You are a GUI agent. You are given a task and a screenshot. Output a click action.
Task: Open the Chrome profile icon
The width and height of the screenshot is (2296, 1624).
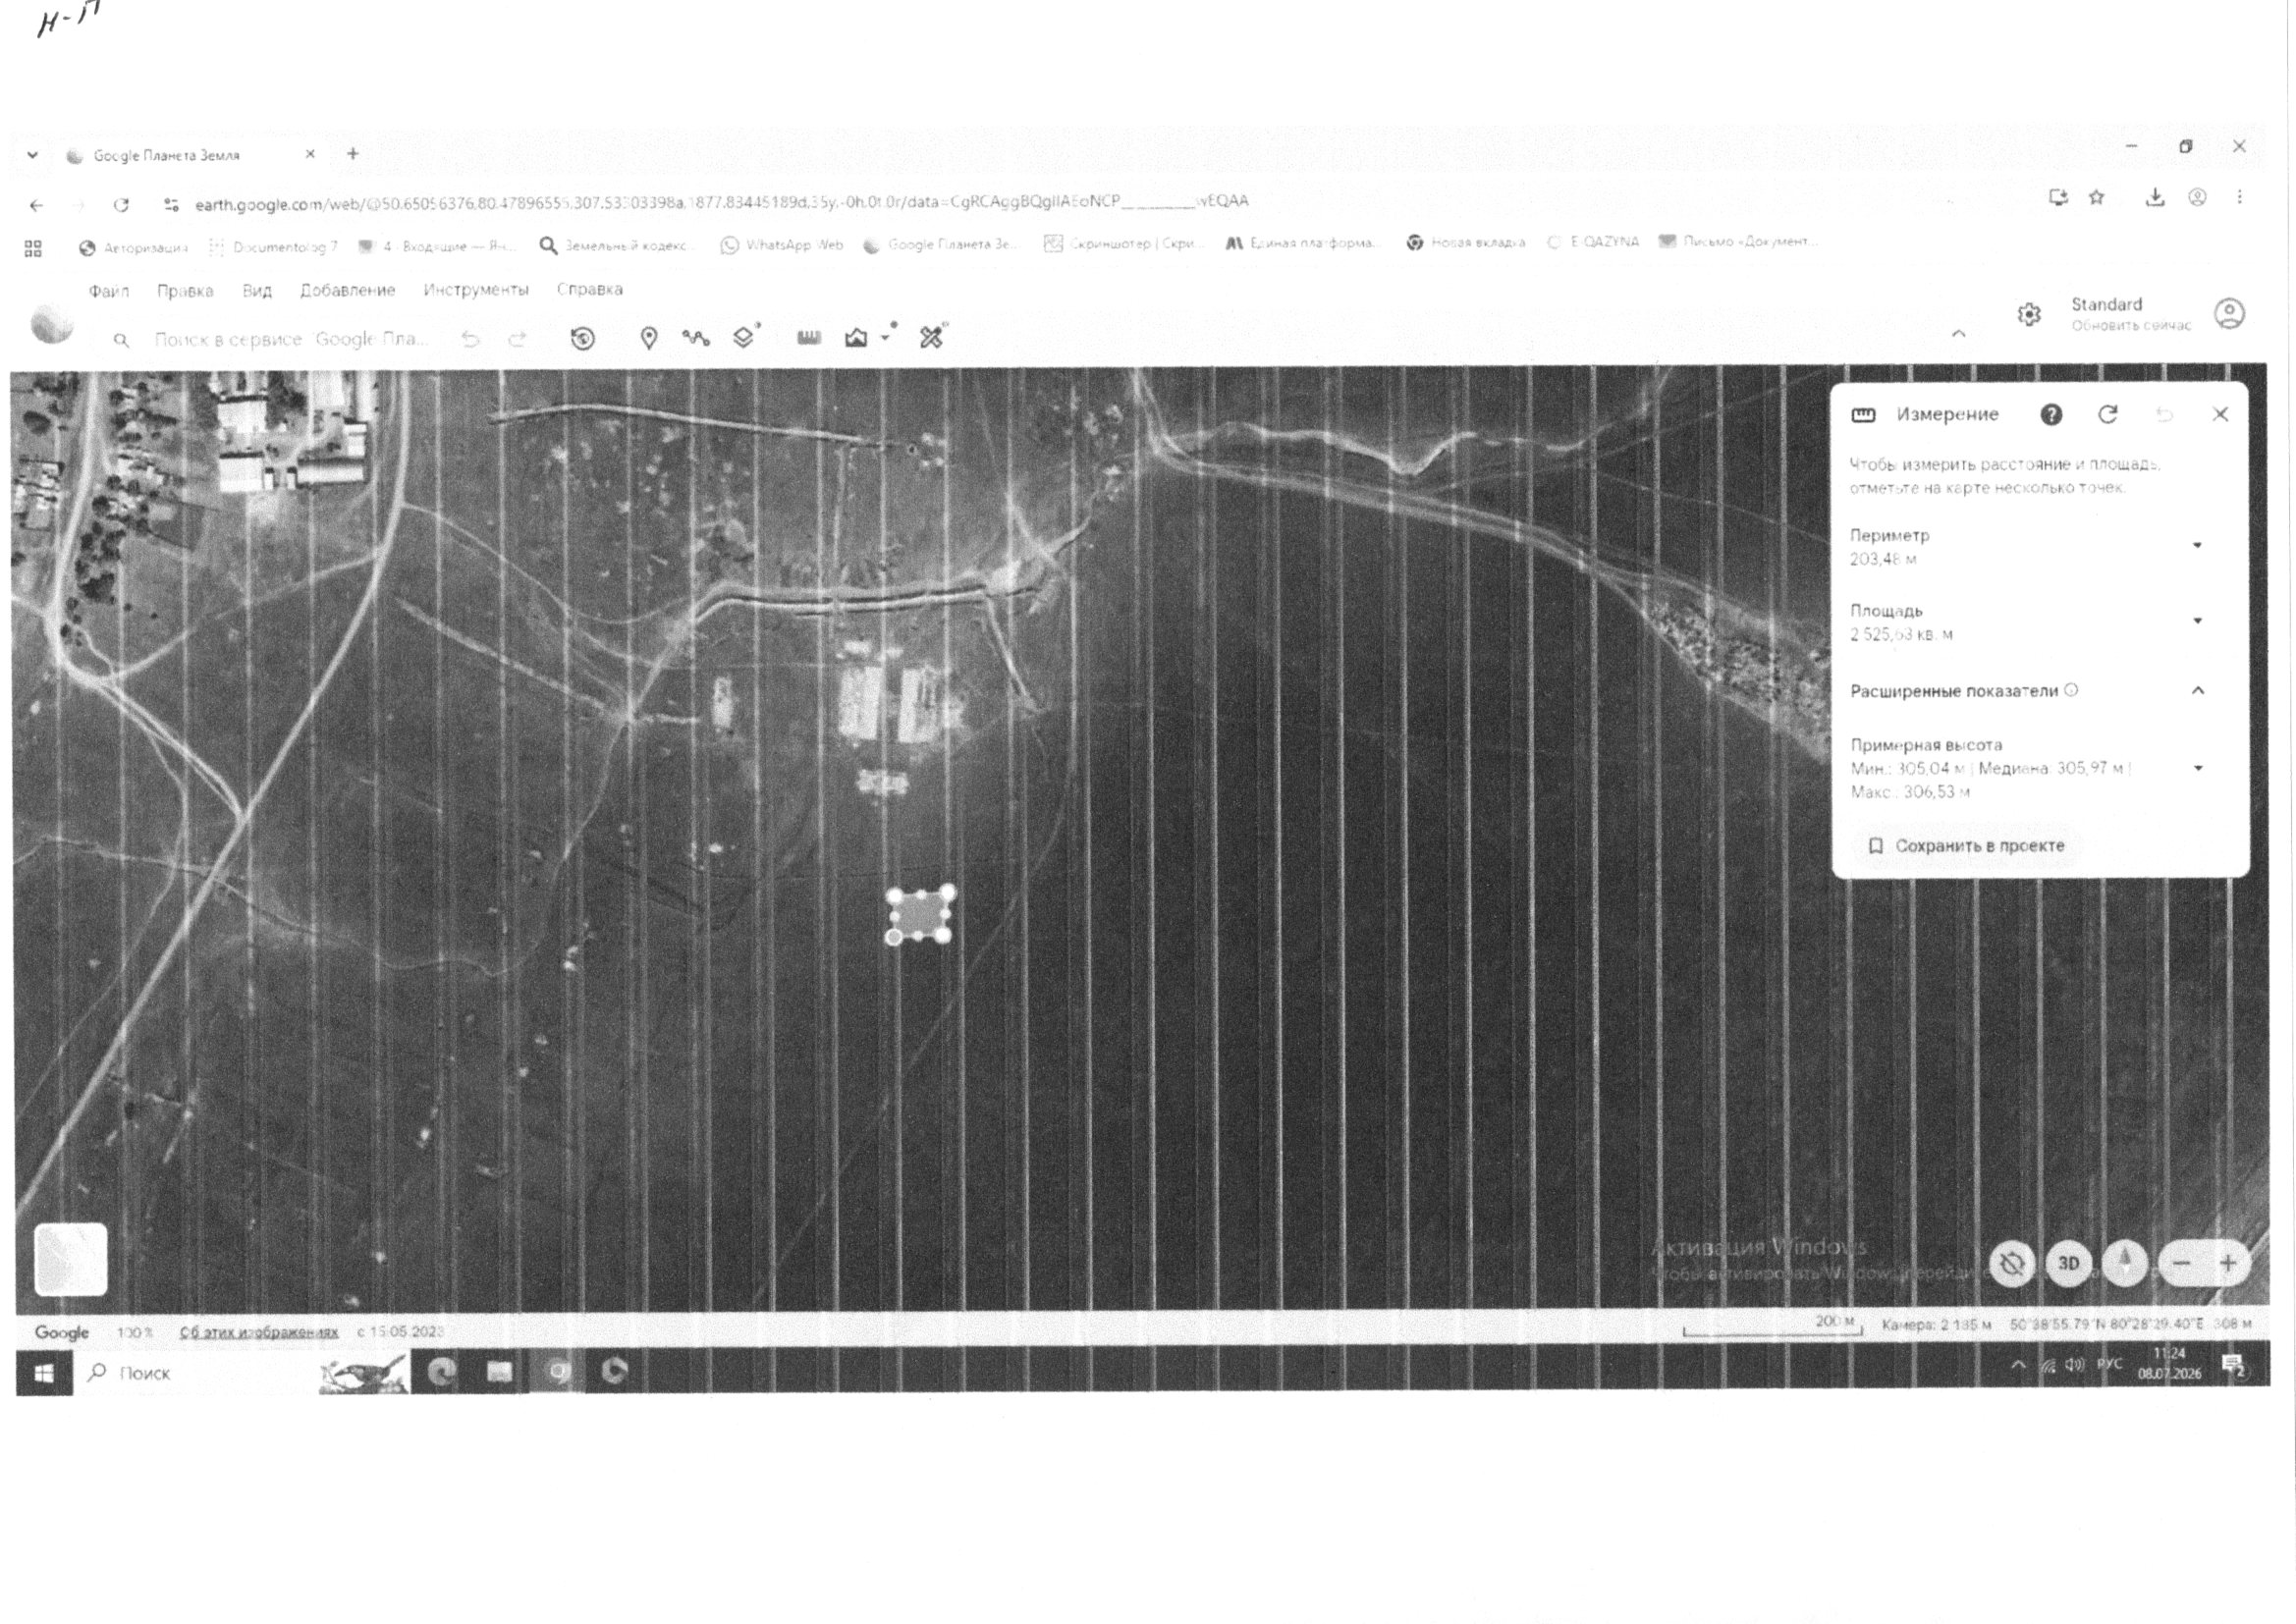point(2197,198)
